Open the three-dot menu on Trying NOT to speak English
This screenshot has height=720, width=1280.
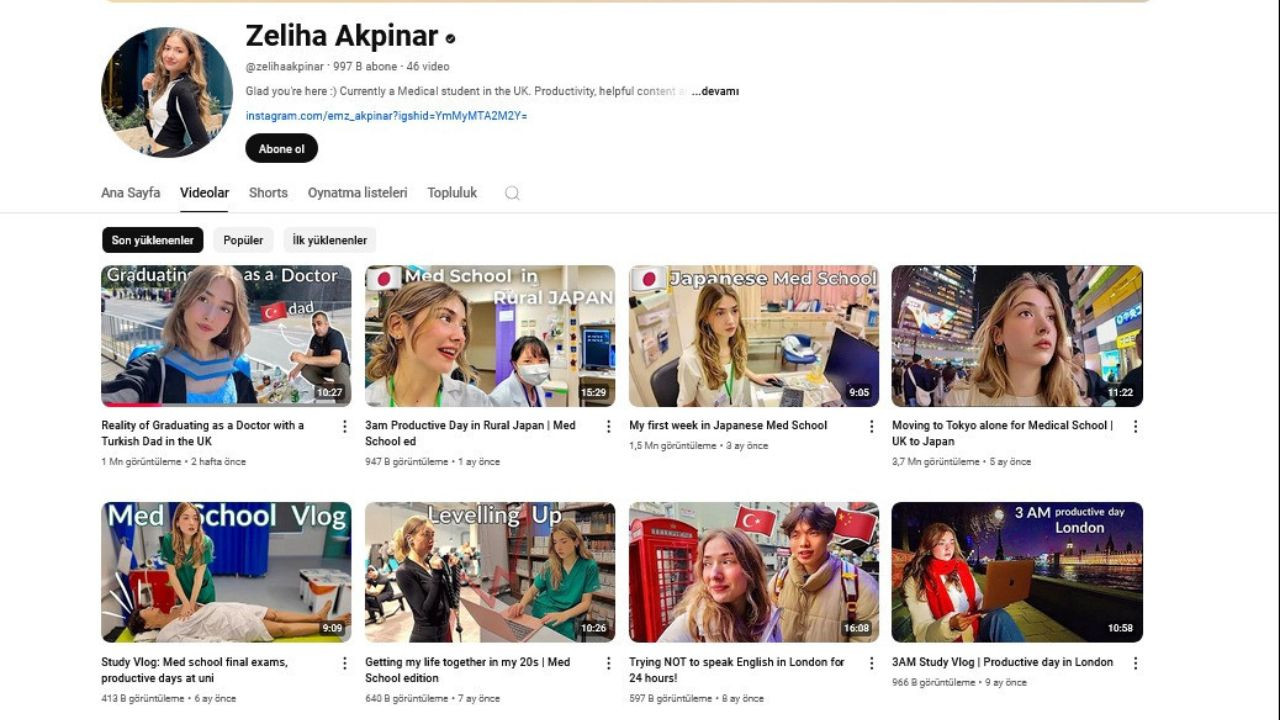click(x=872, y=662)
